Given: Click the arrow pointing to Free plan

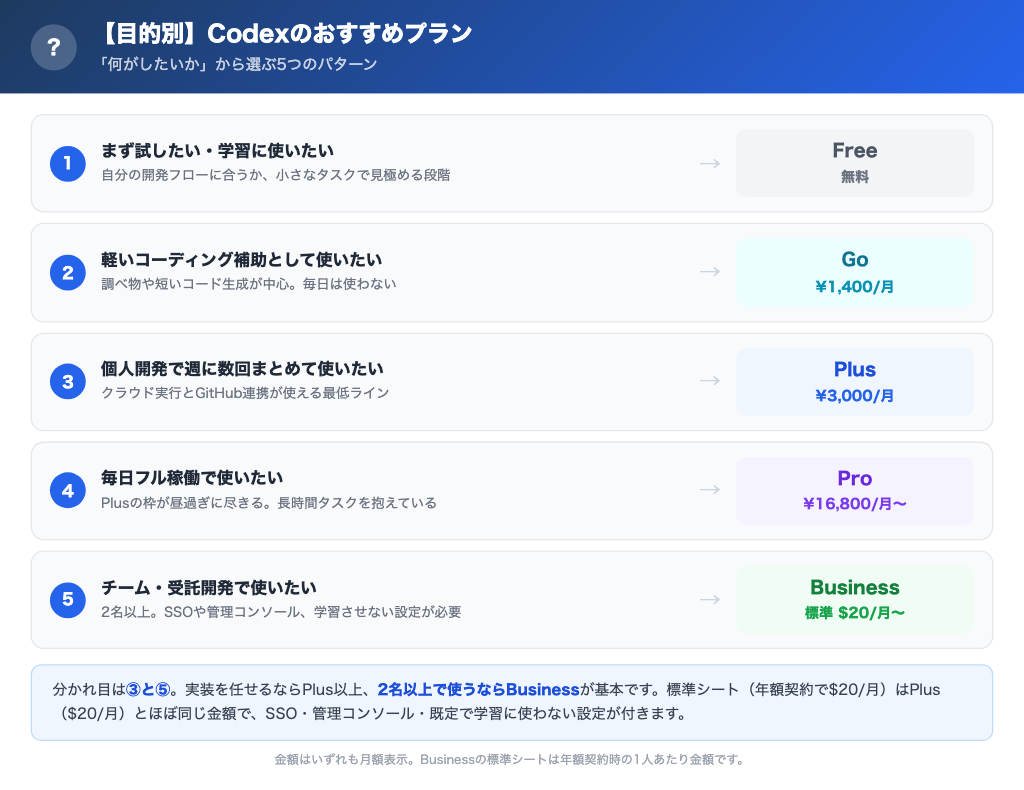Looking at the screenshot, I should (710, 163).
